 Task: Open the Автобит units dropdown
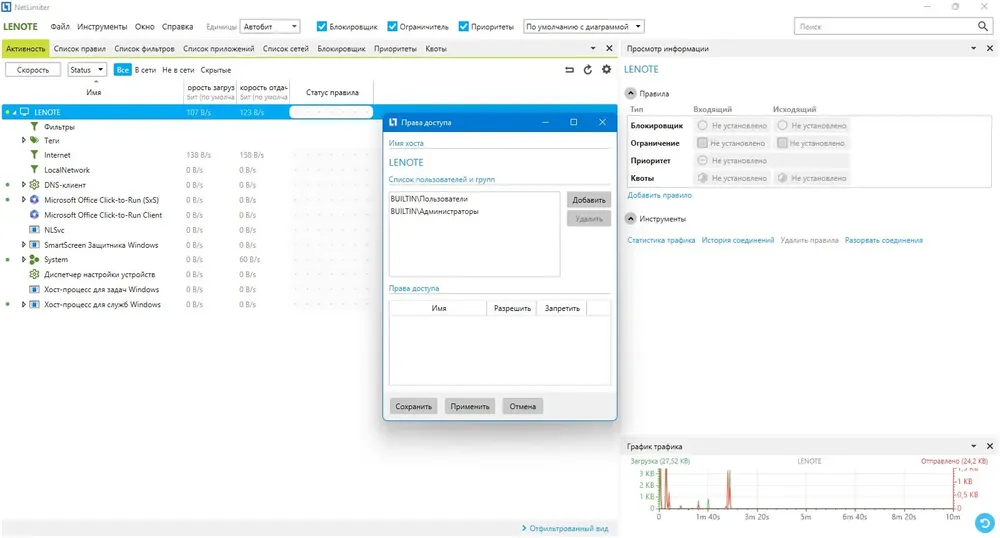point(270,27)
